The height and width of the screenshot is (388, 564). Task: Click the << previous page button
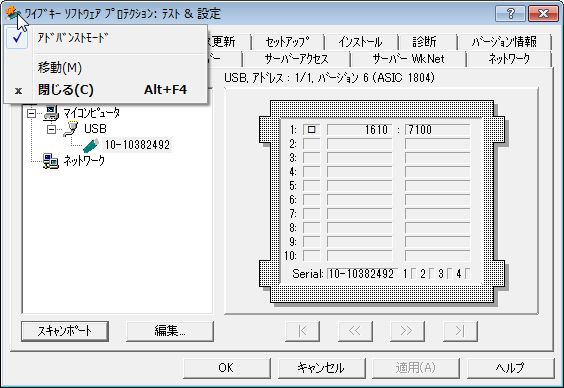point(355,331)
